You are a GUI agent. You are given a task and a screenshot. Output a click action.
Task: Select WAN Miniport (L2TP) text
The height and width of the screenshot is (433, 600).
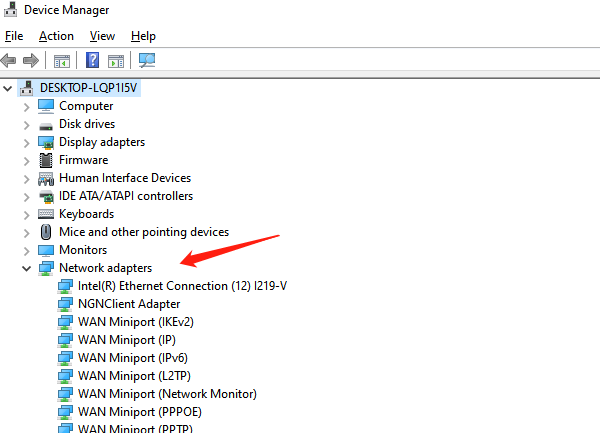134,376
